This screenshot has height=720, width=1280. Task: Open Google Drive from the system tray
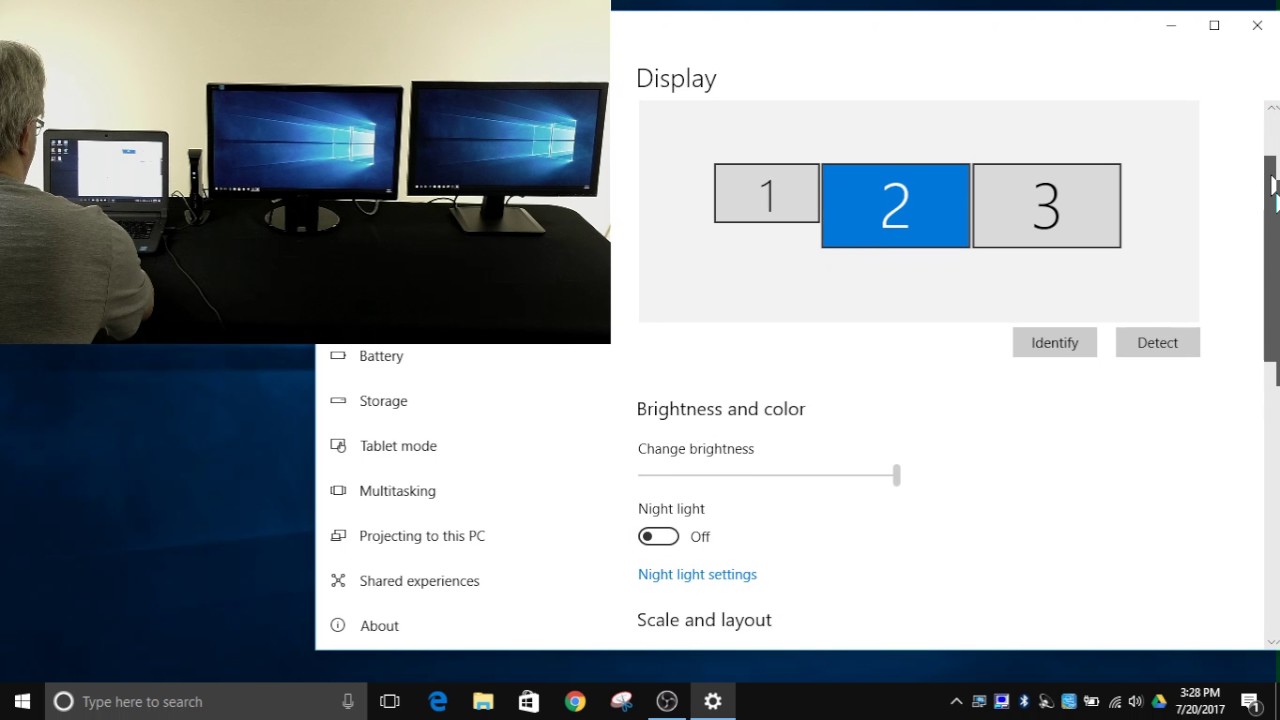click(x=1158, y=701)
